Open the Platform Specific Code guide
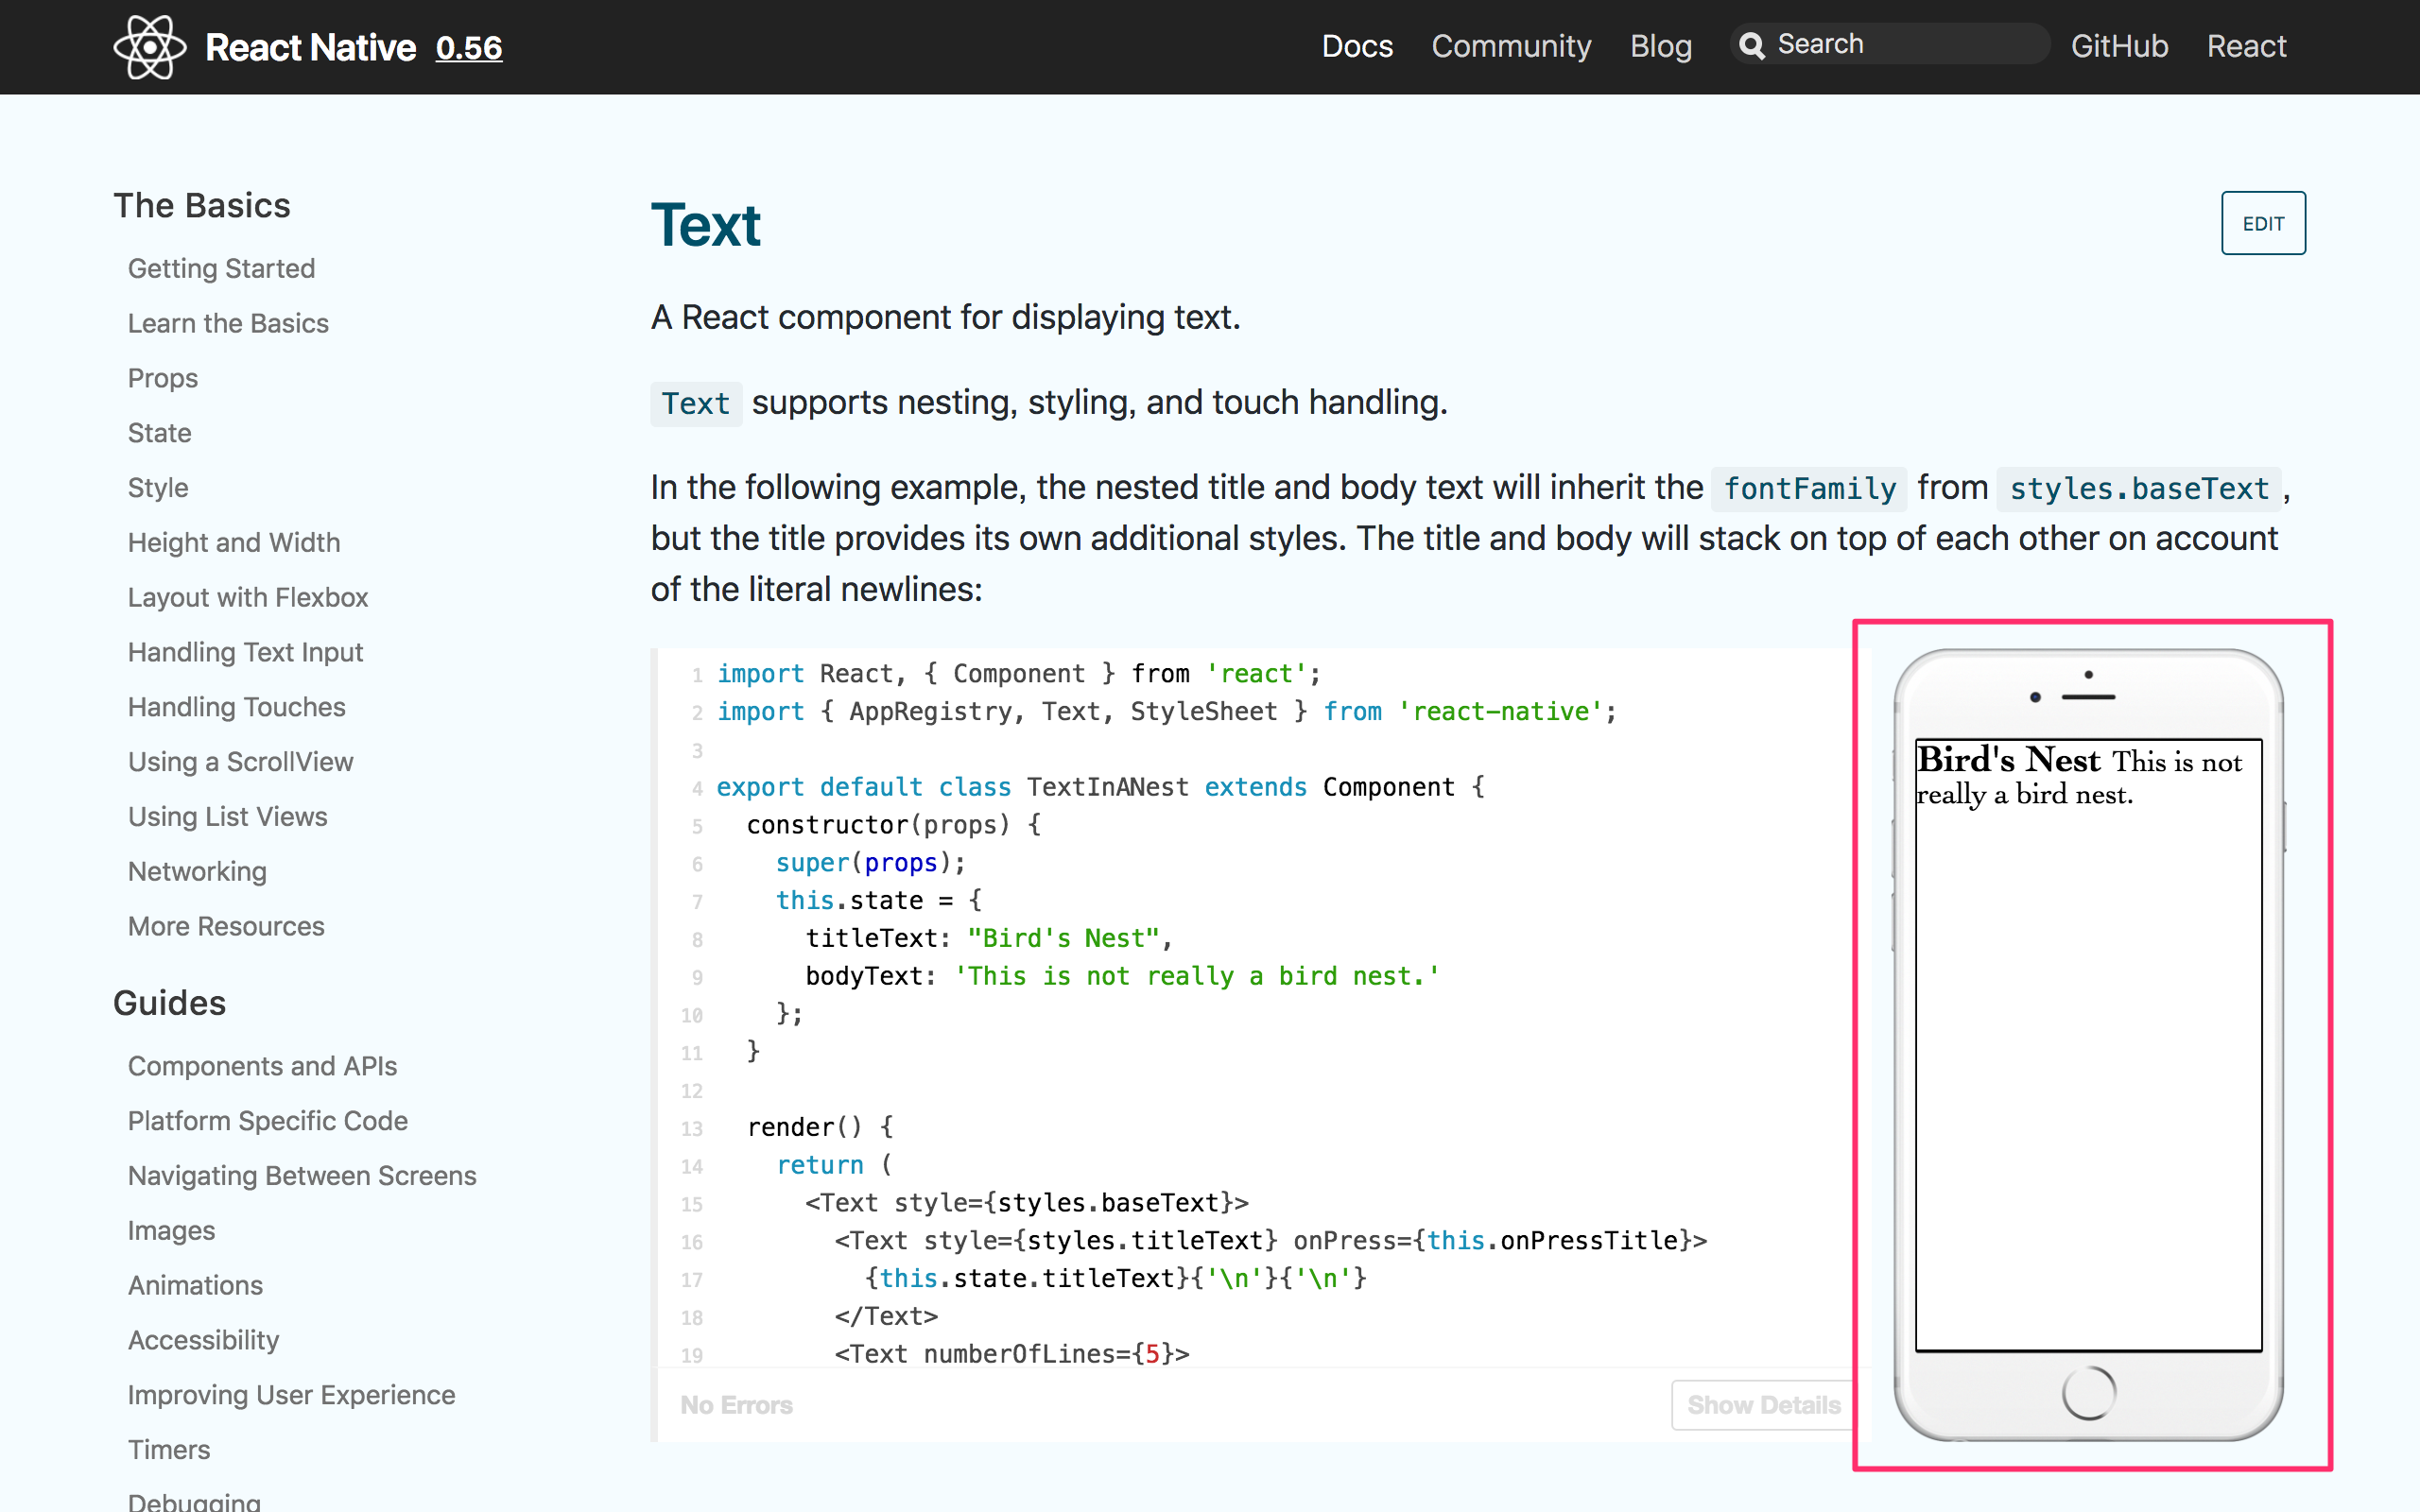 pos(267,1121)
